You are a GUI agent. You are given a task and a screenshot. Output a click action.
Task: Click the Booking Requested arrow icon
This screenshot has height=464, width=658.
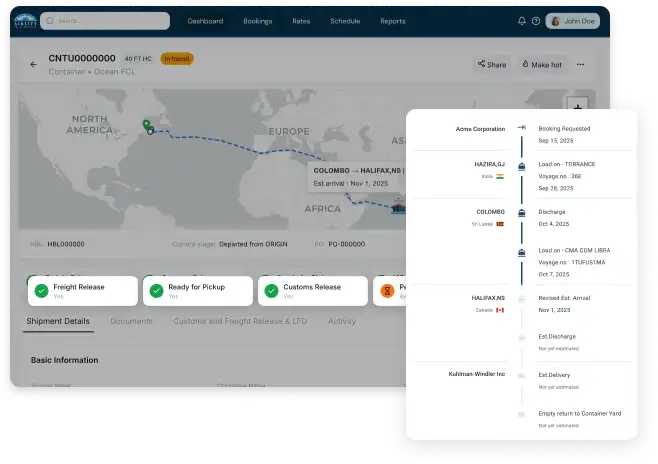[521, 128]
